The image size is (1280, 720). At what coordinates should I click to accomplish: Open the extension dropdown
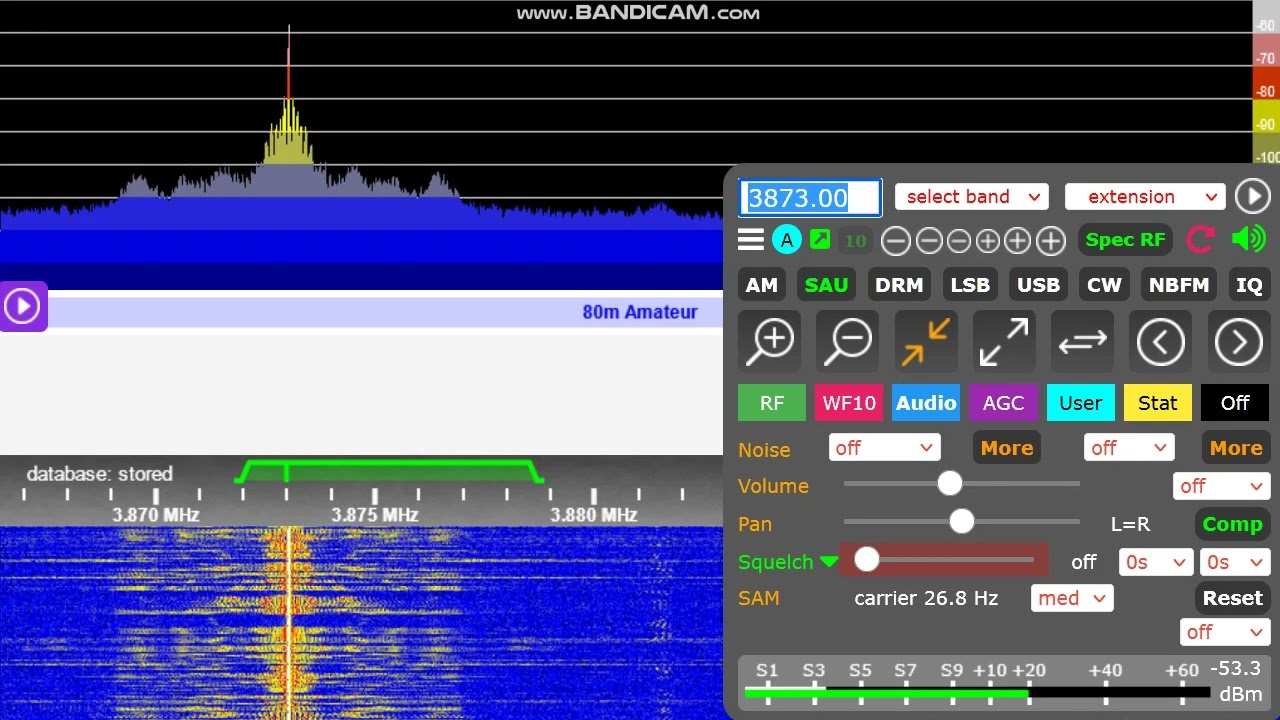tap(1144, 197)
